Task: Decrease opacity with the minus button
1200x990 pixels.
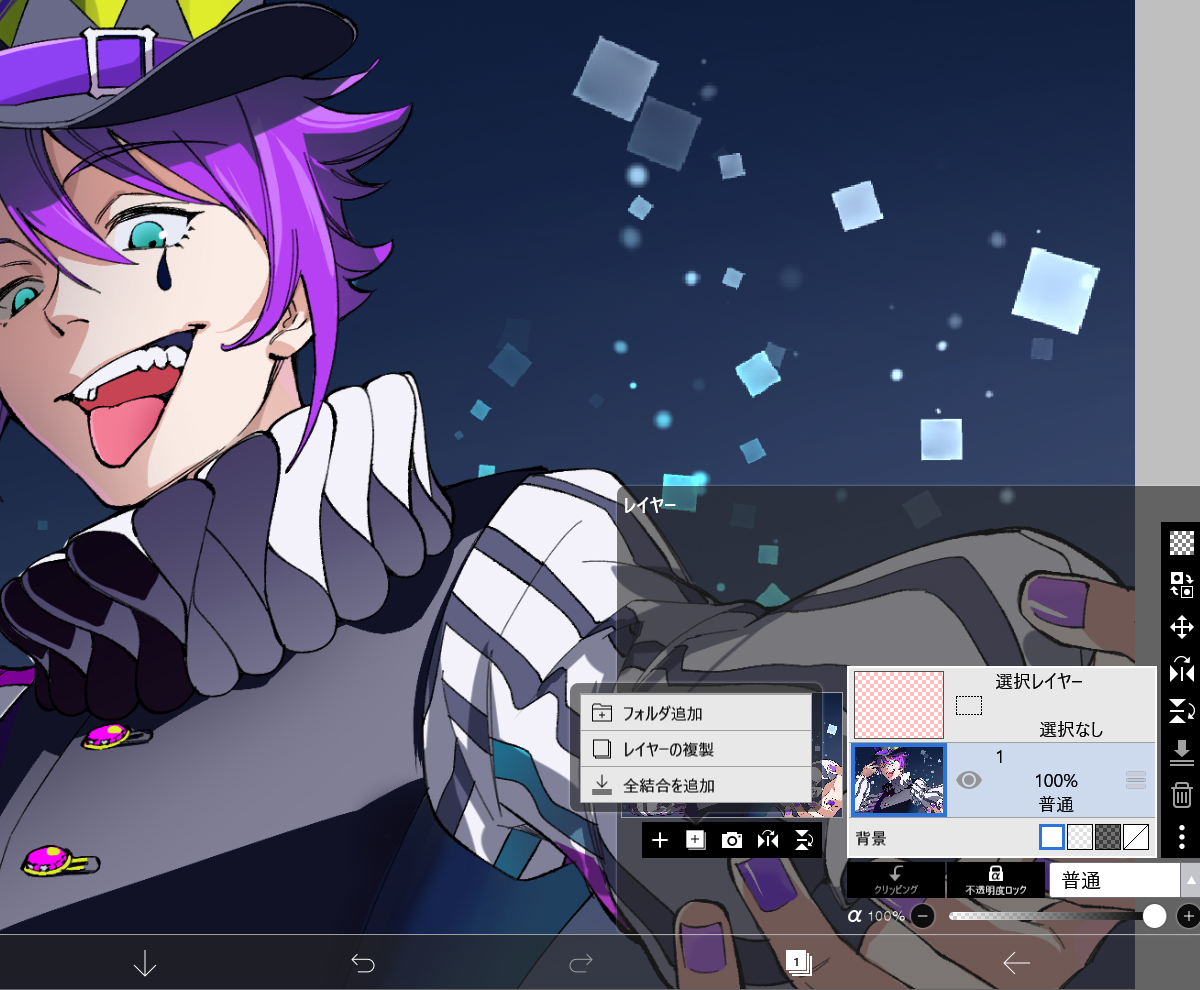Action: pos(922,915)
